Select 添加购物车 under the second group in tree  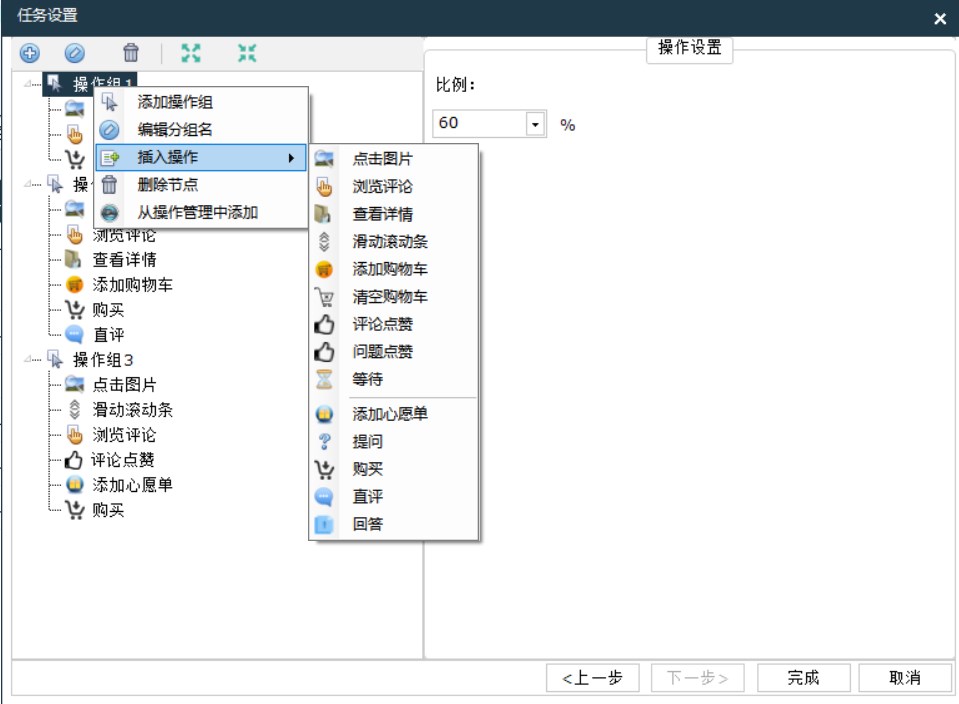[x=132, y=284]
